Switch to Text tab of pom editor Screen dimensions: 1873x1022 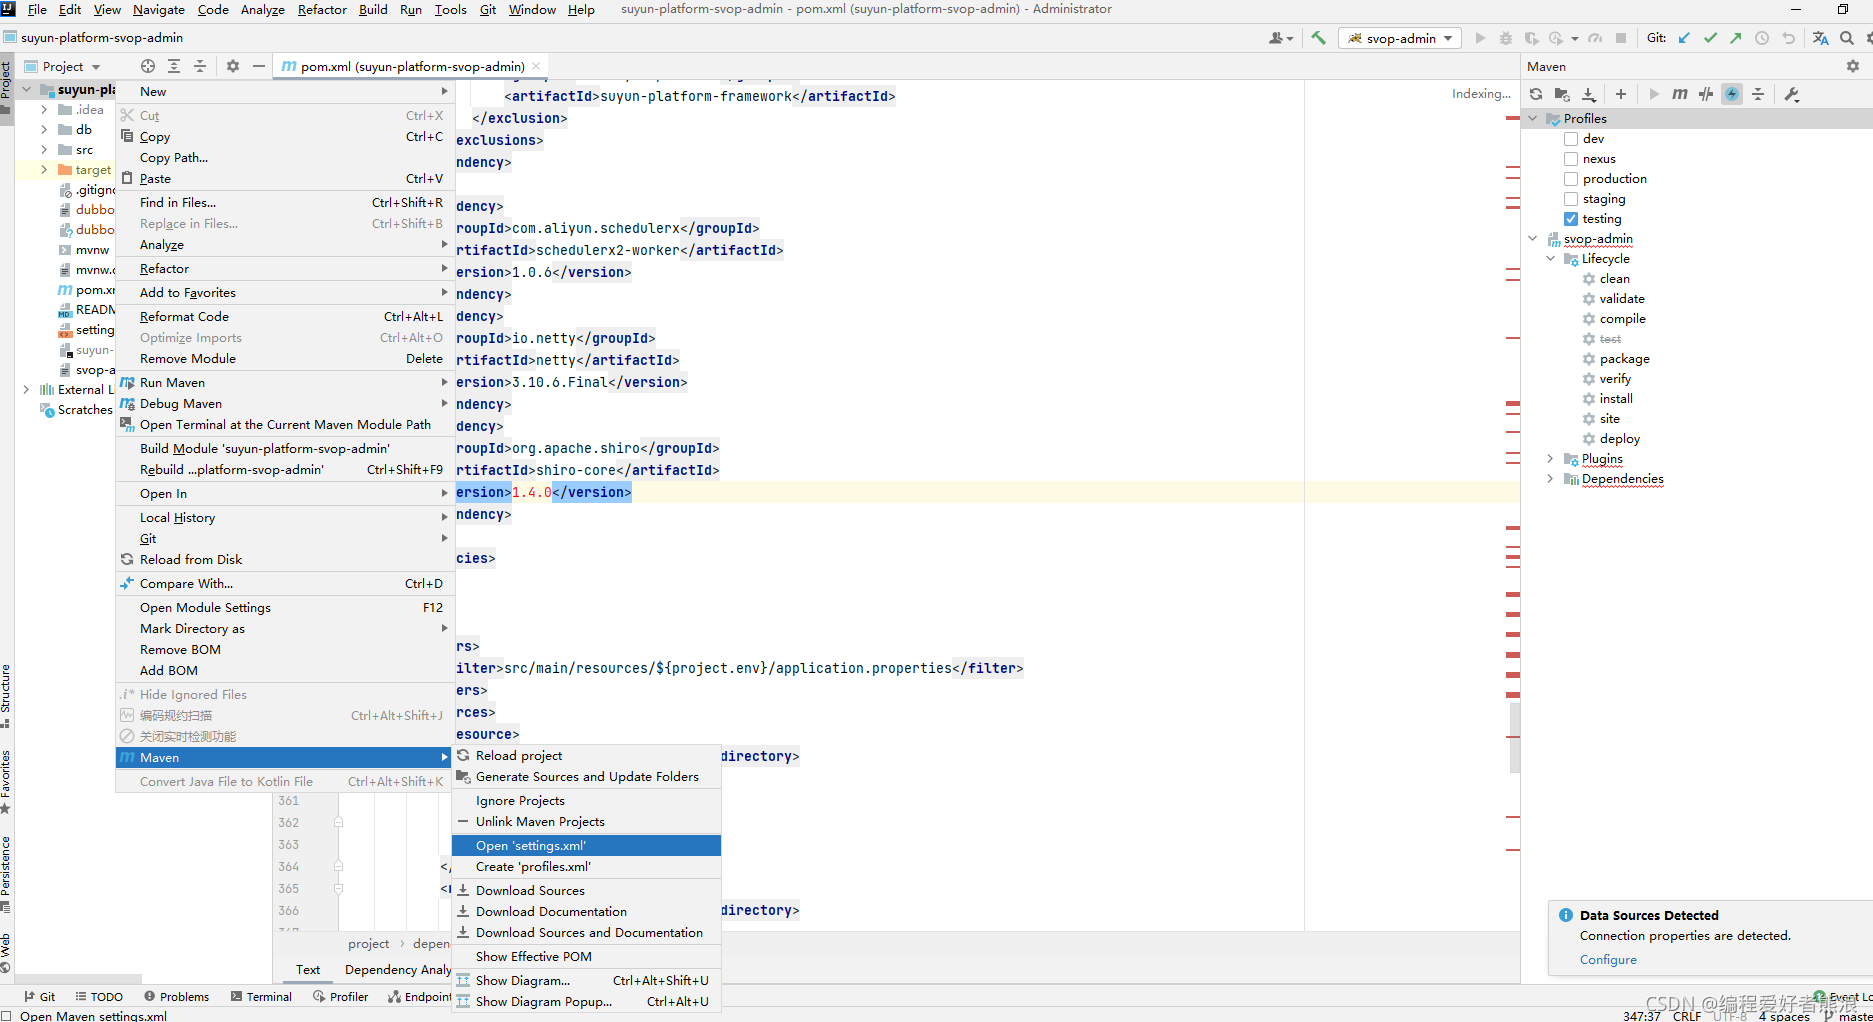[x=308, y=970]
